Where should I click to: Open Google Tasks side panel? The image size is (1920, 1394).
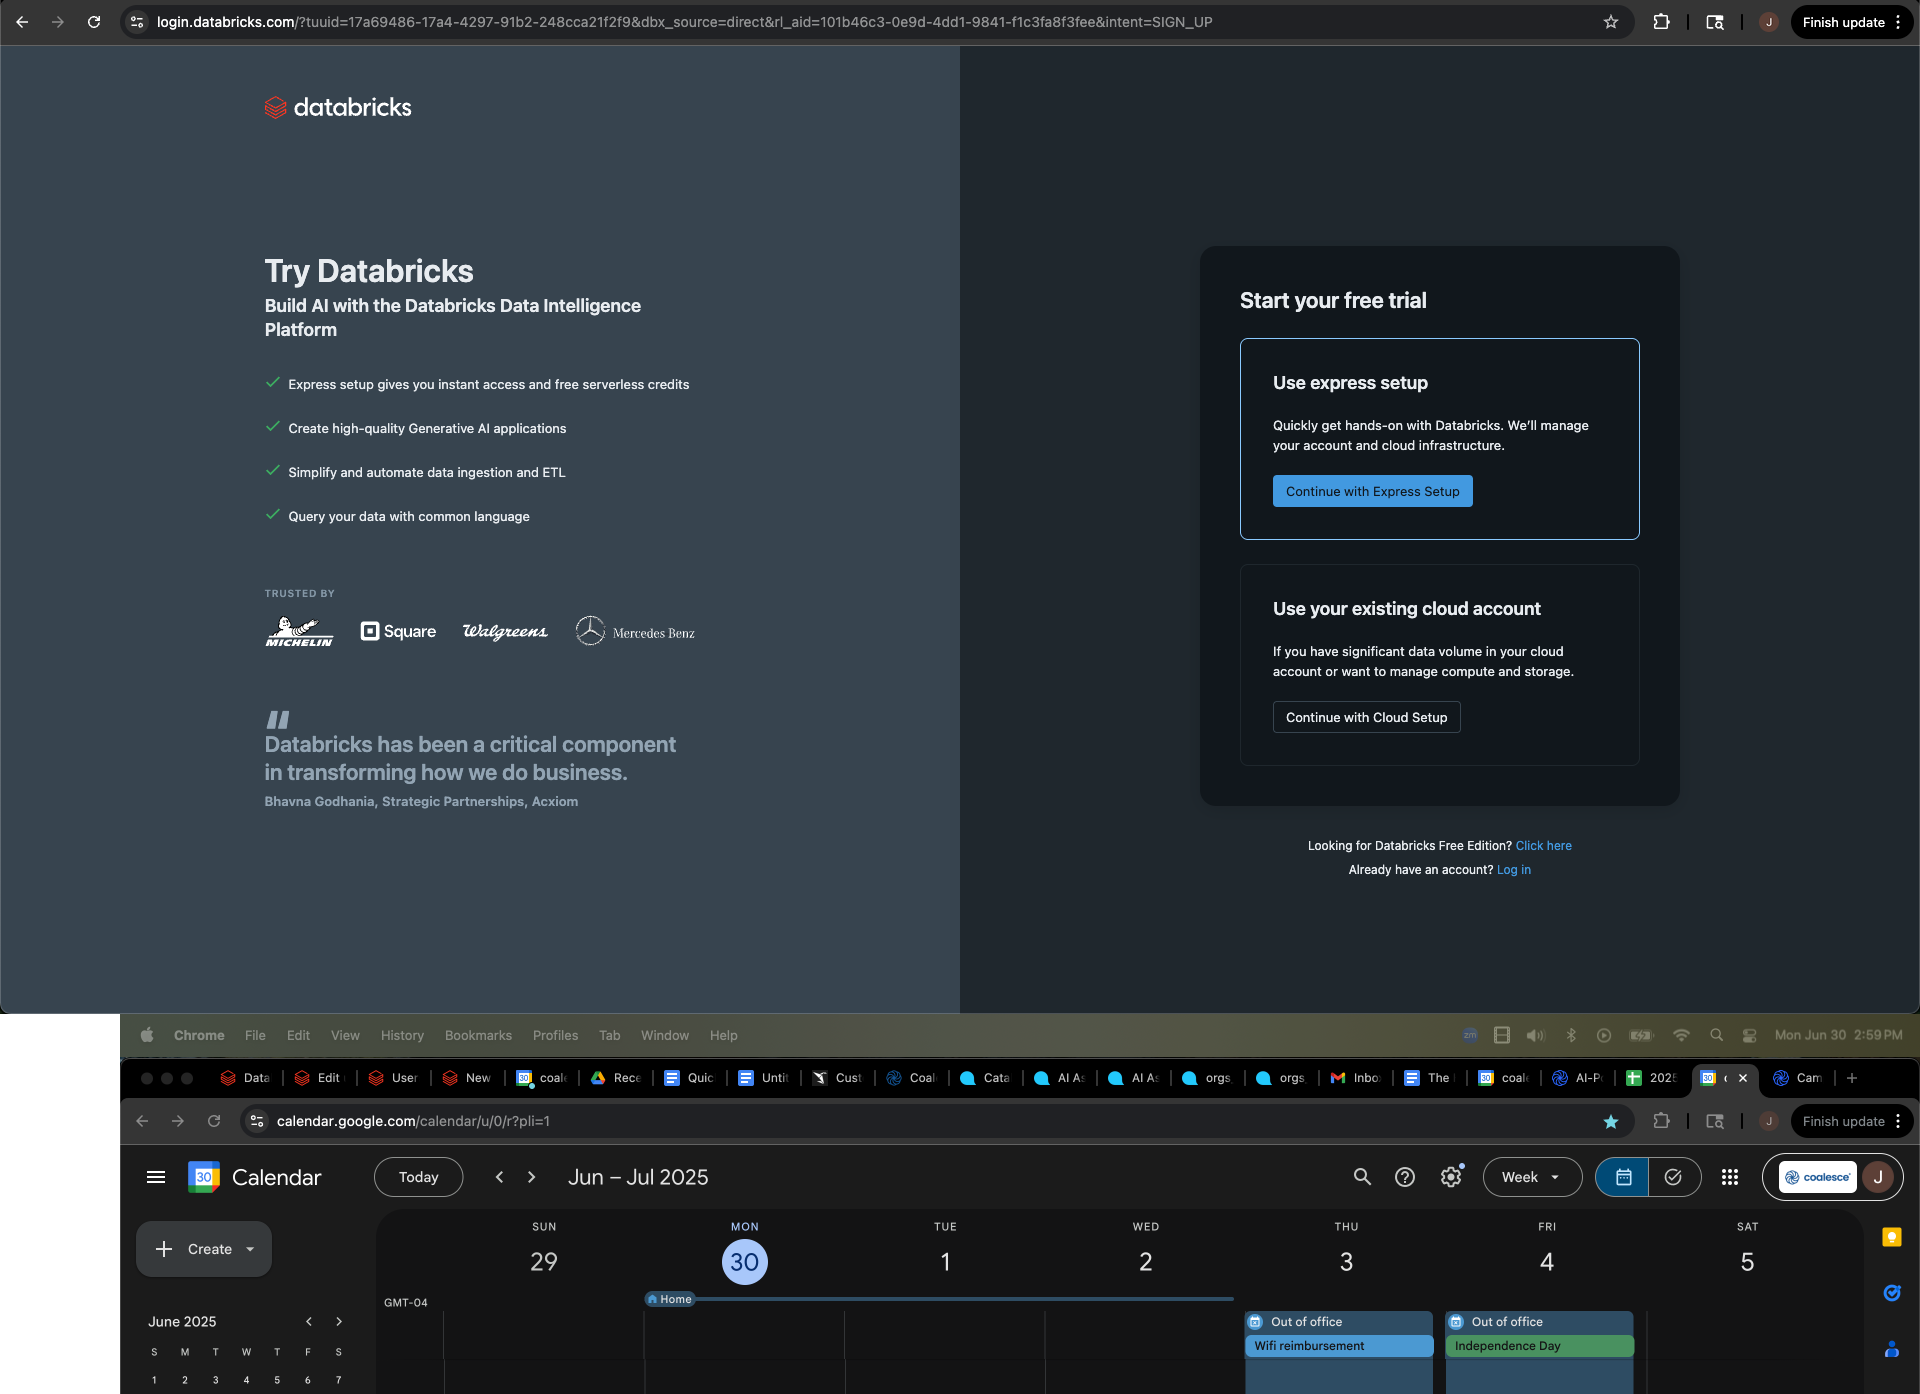pyautogui.click(x=1891, y=1293)
